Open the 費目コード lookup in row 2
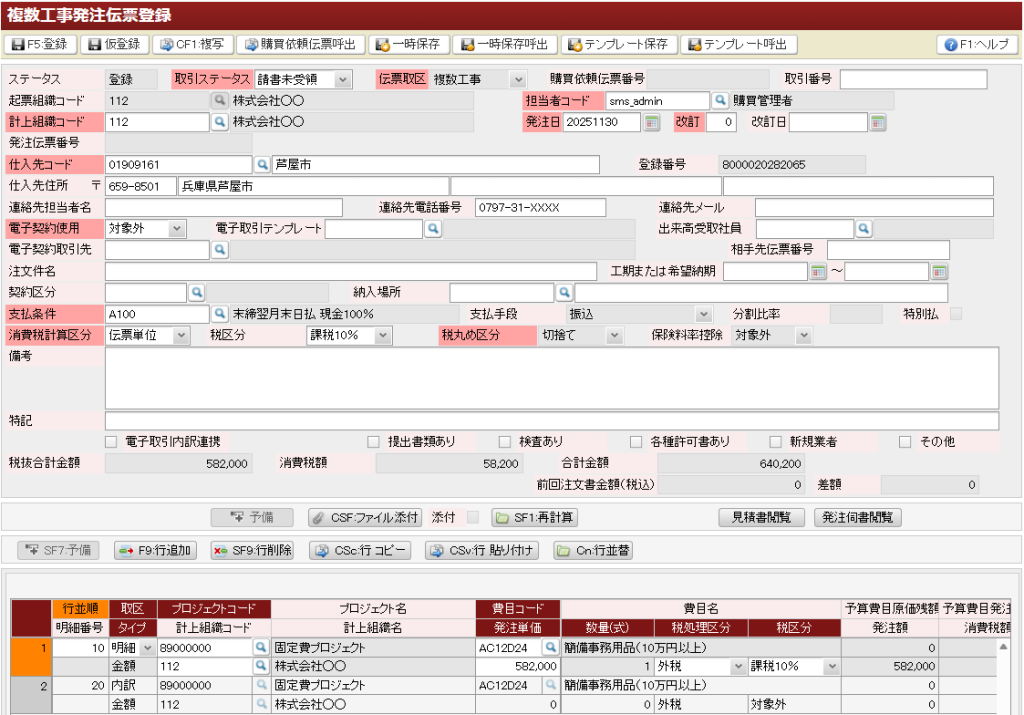The image size is (1024, 715). [551, 685]
